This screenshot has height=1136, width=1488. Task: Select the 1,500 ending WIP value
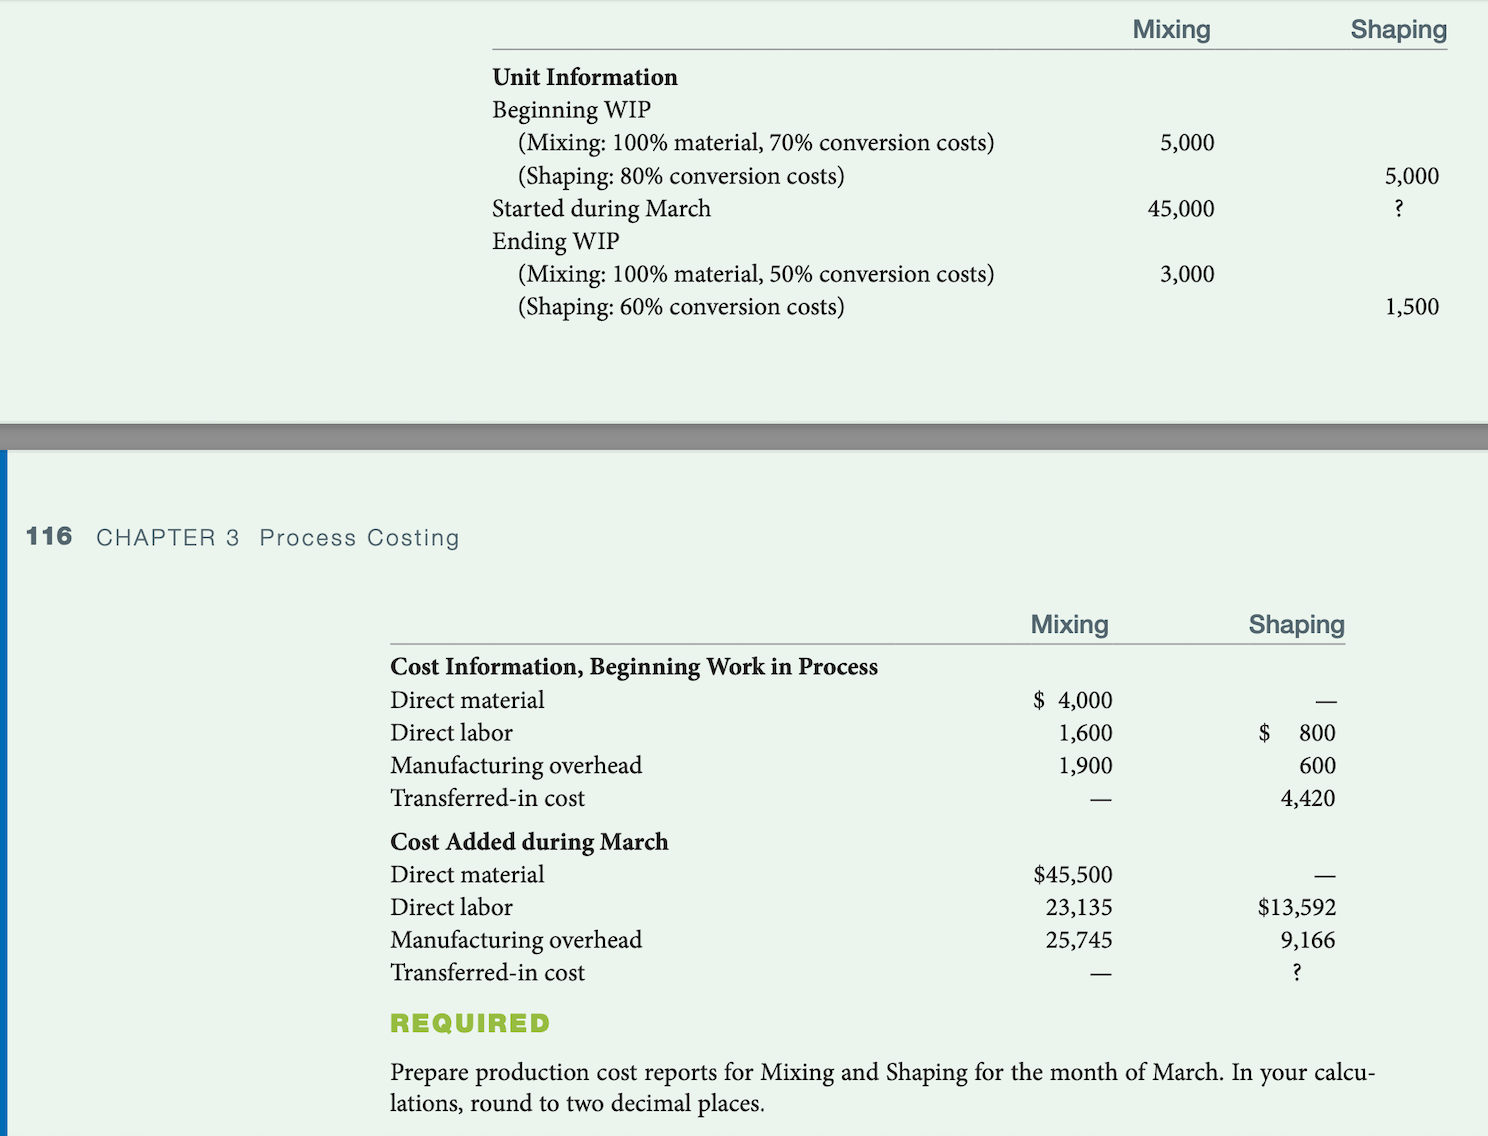1413,306
